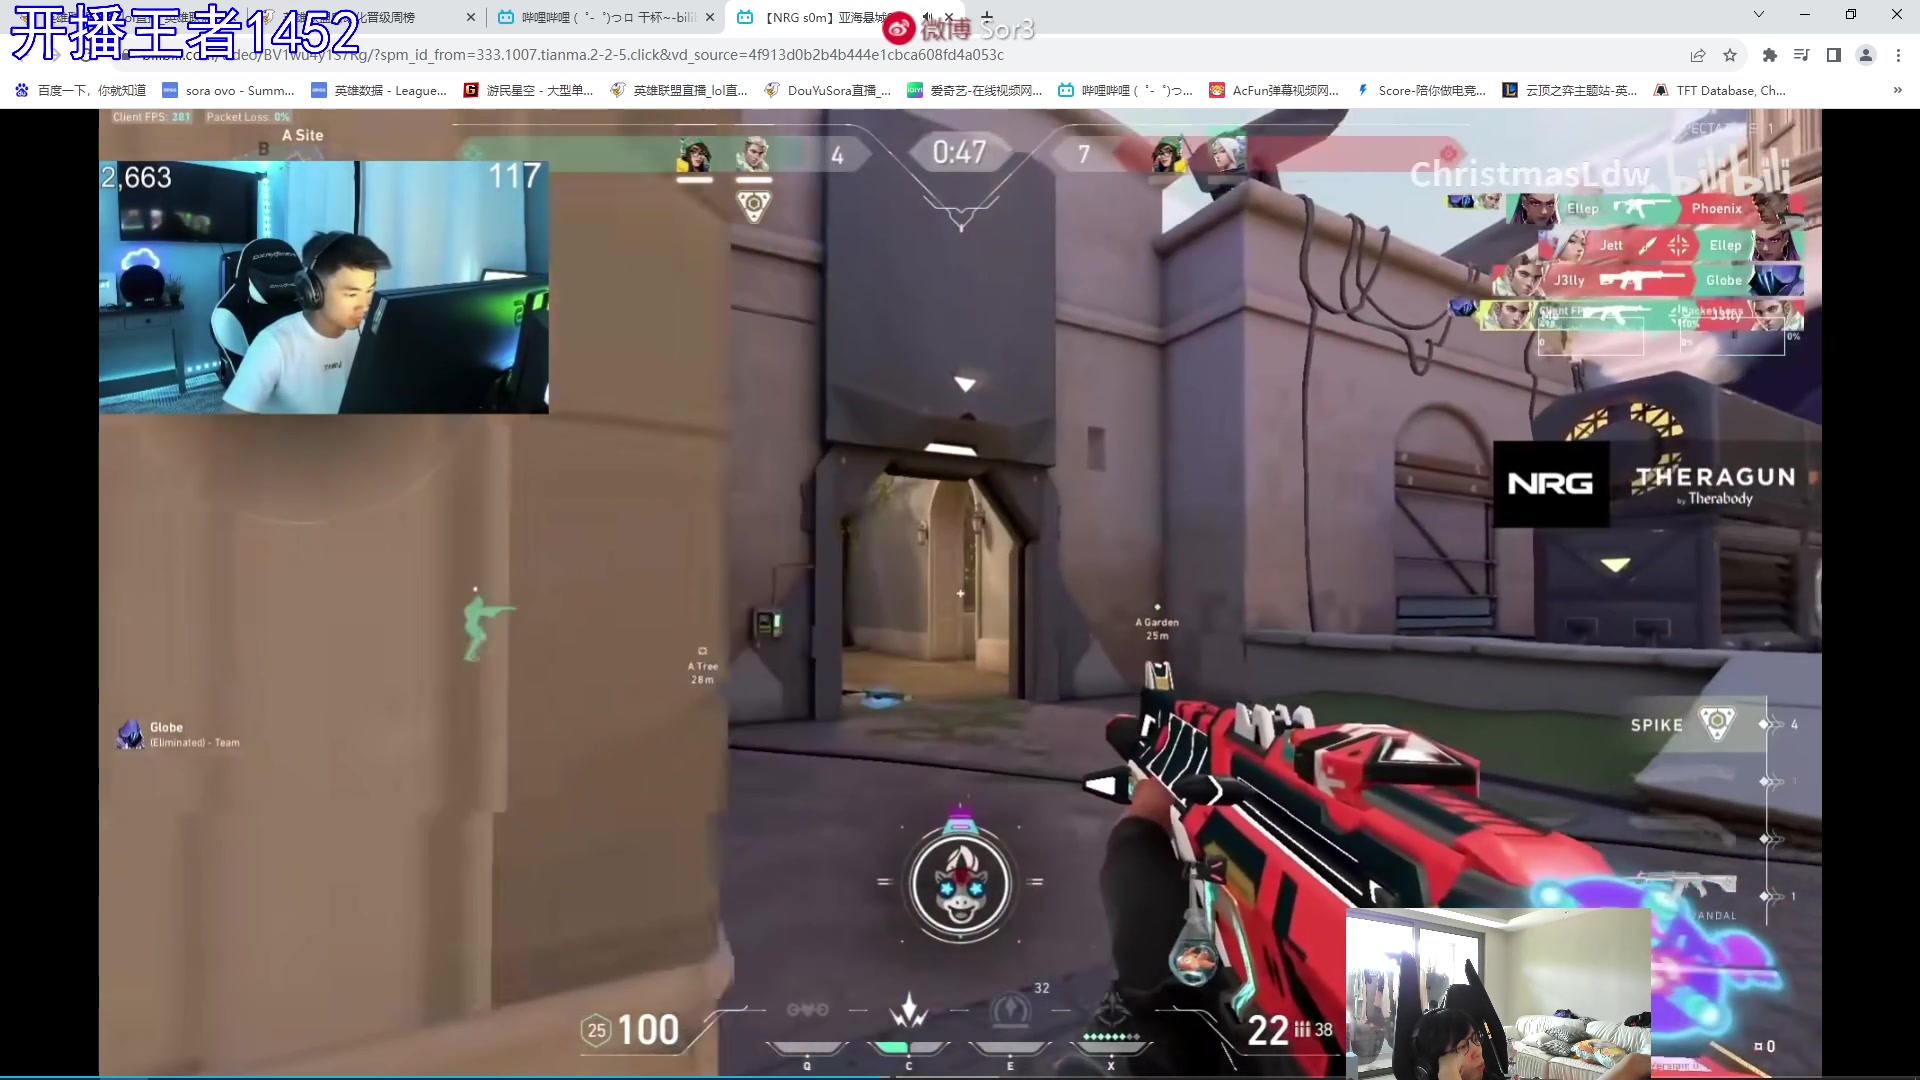Open the 百度一下,你就知道 bookmark
1920x1080 pixels.
[80, 90]
